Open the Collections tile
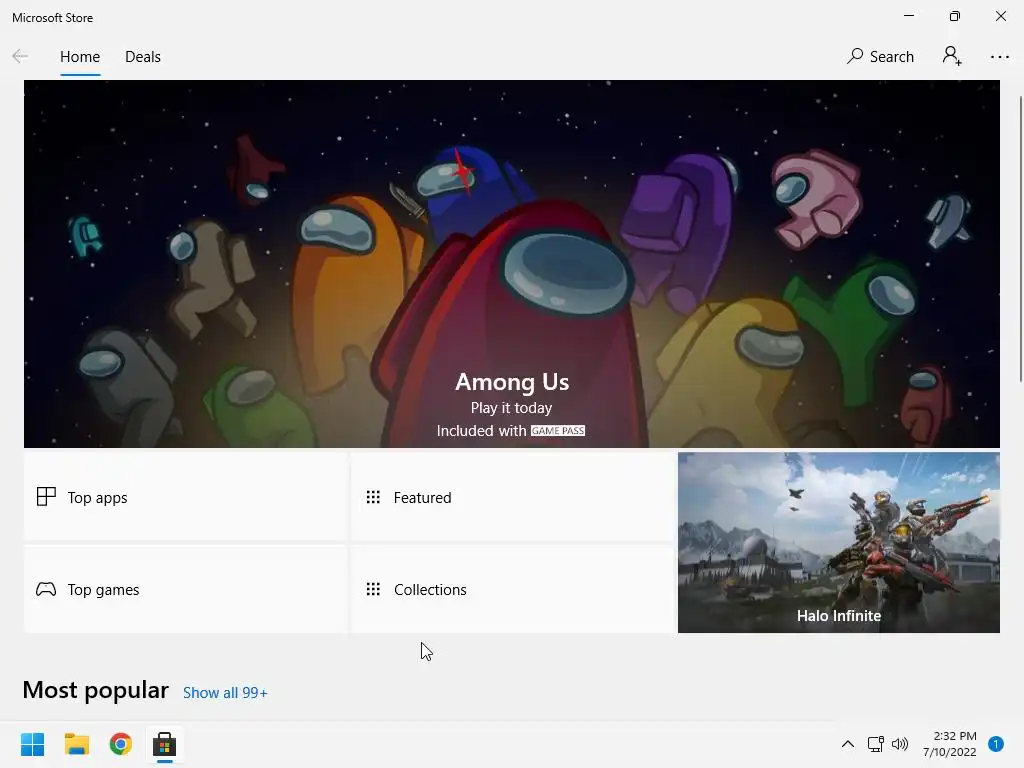Image resolution: width=1024 pixels, height=768 pixels. pos(513,589)
